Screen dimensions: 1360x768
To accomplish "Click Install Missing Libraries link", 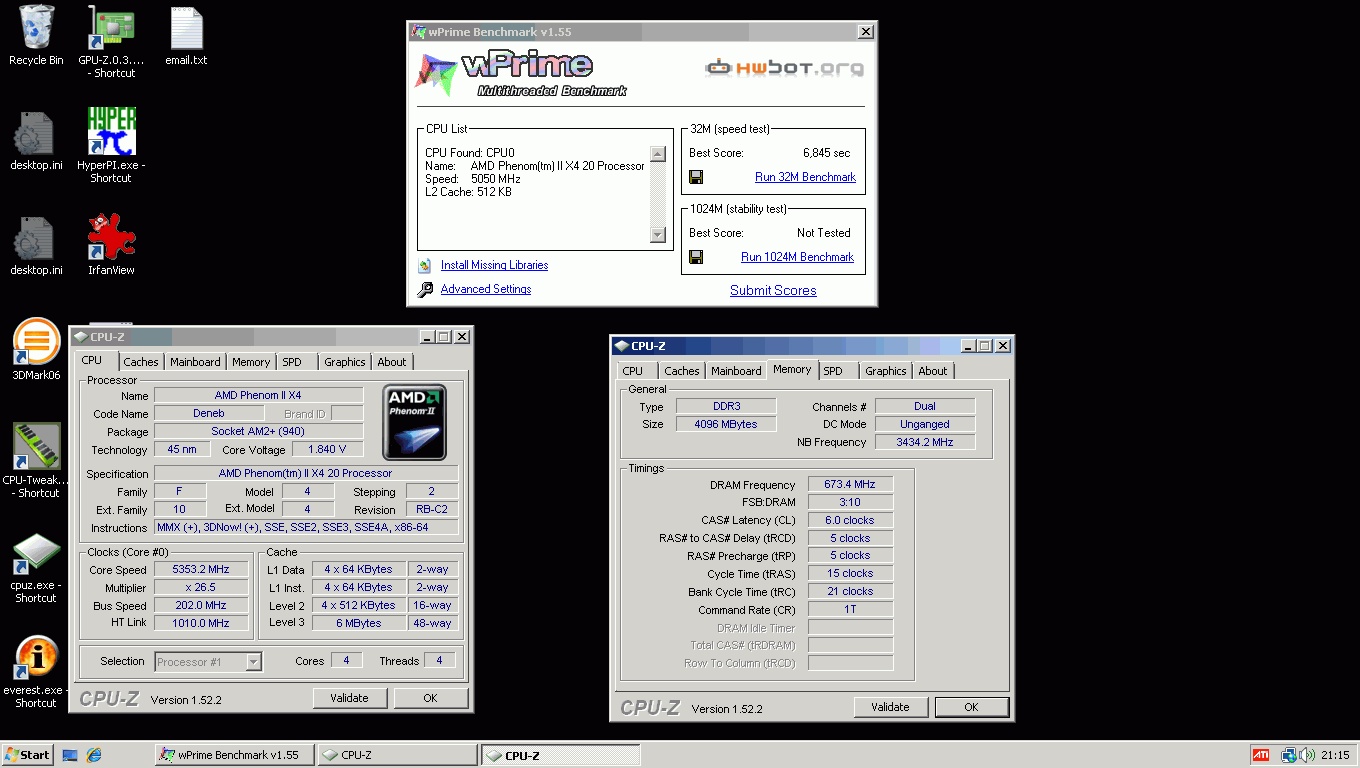I will tap(494, 265).
